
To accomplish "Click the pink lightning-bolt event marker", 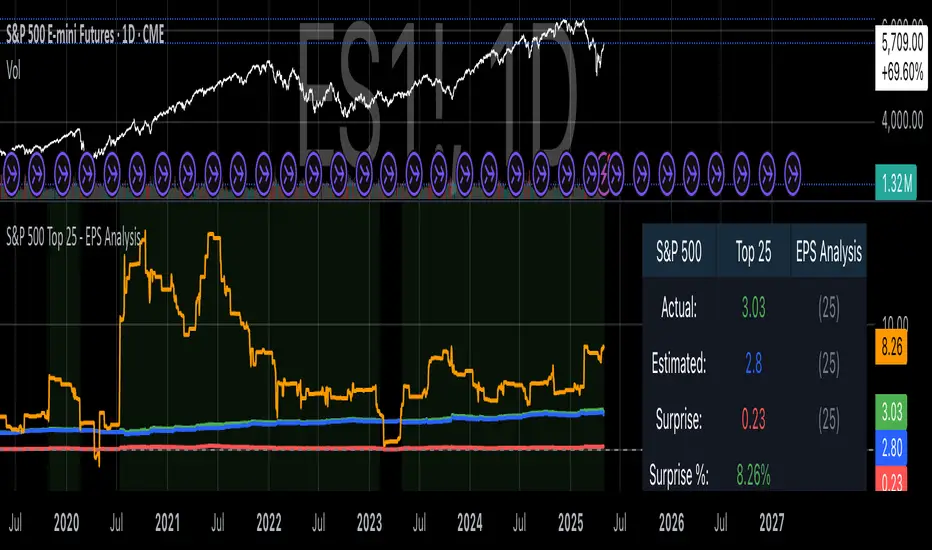I will 604,174.
